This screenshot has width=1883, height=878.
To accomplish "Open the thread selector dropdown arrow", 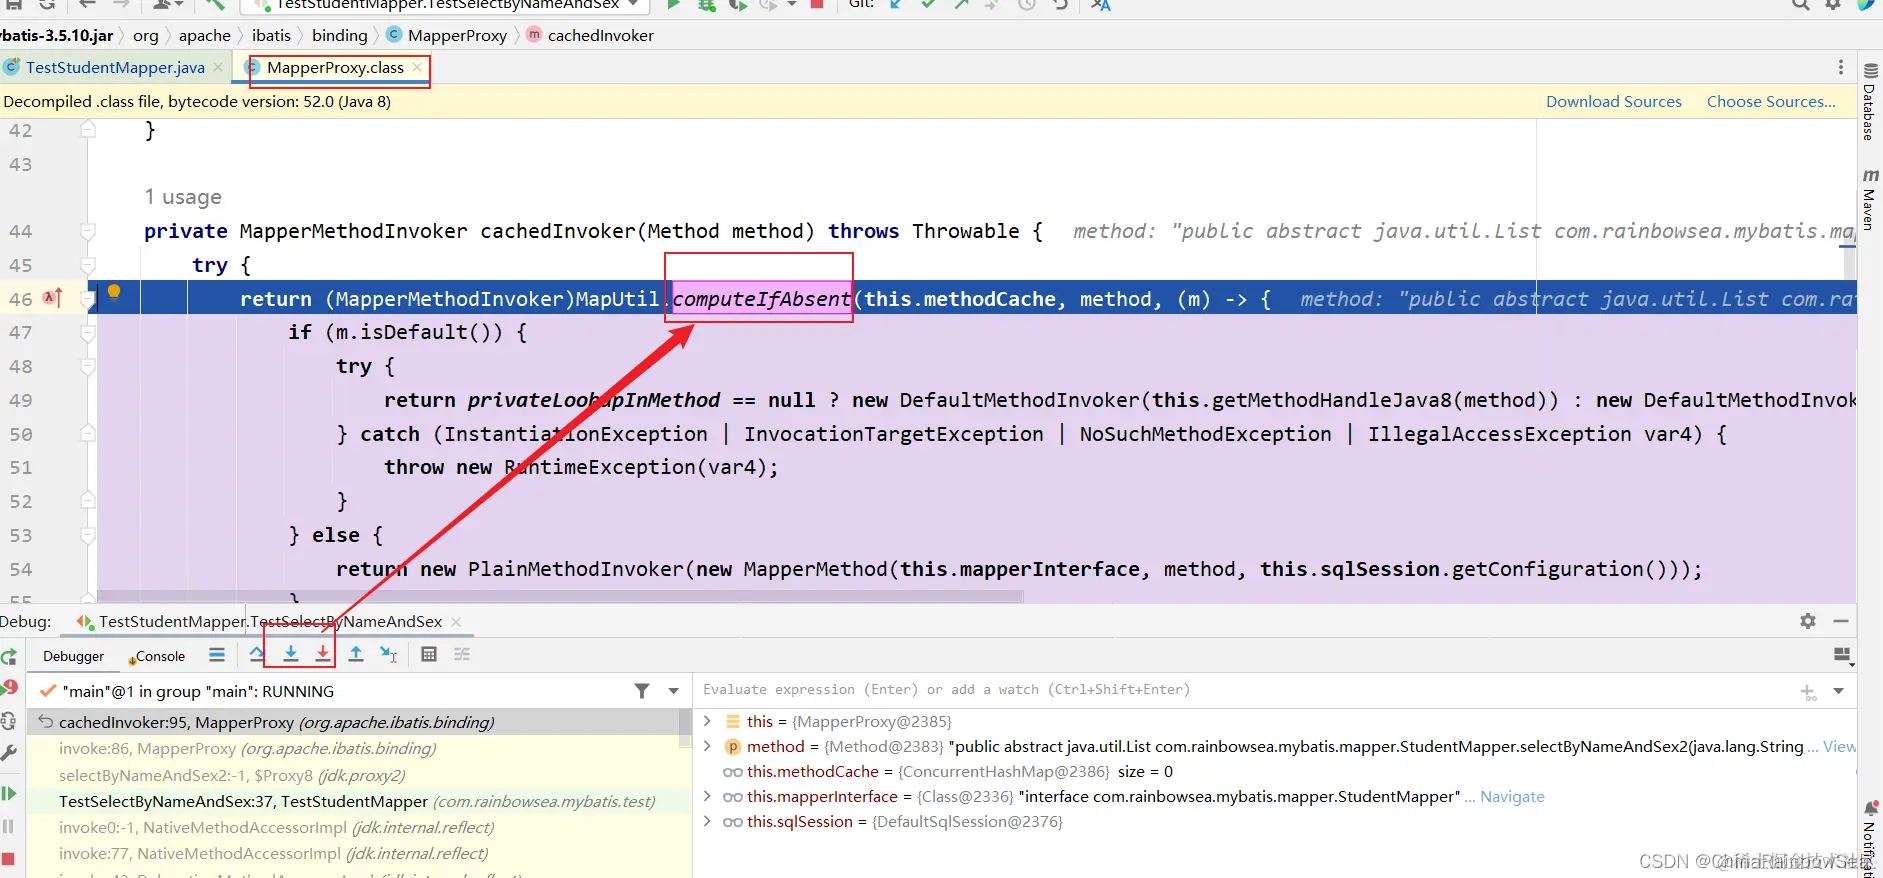I will [674, 691].
